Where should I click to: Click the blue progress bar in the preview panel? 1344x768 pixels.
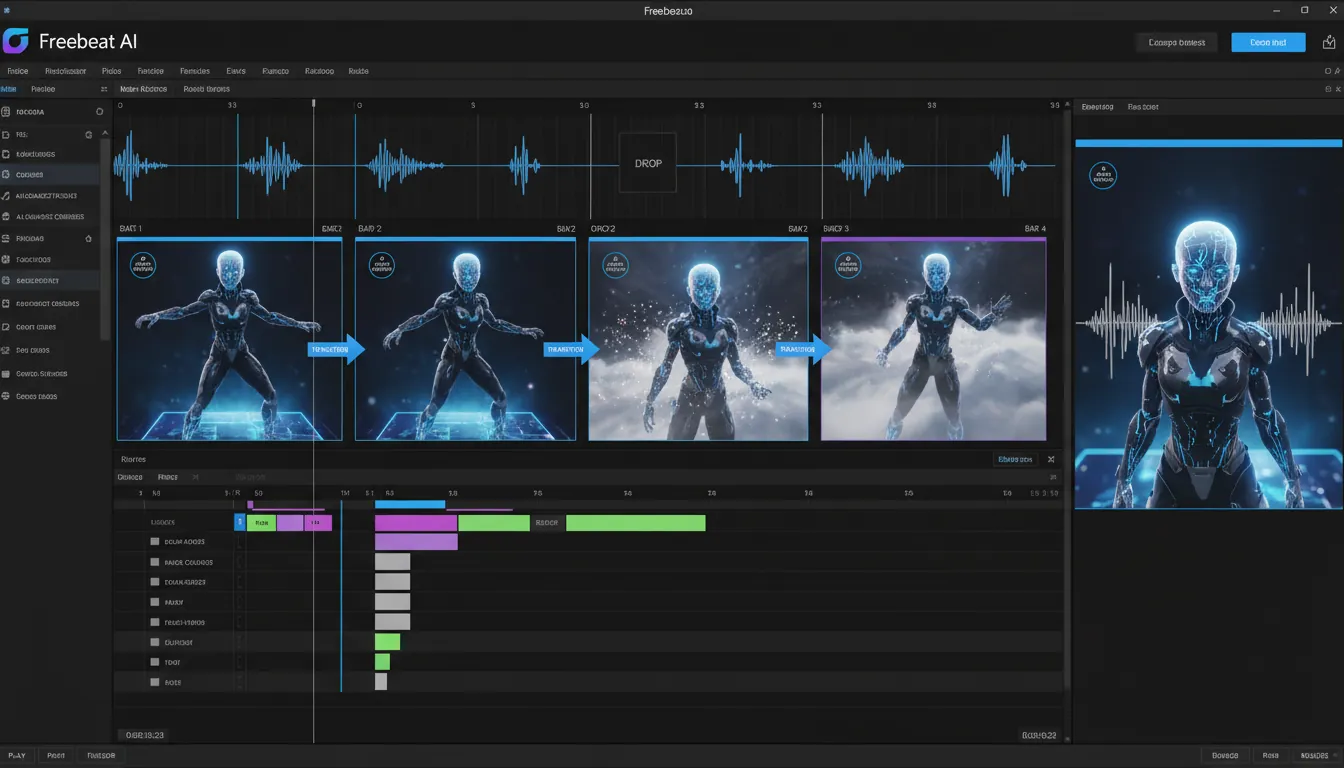tap(1208, 142)
